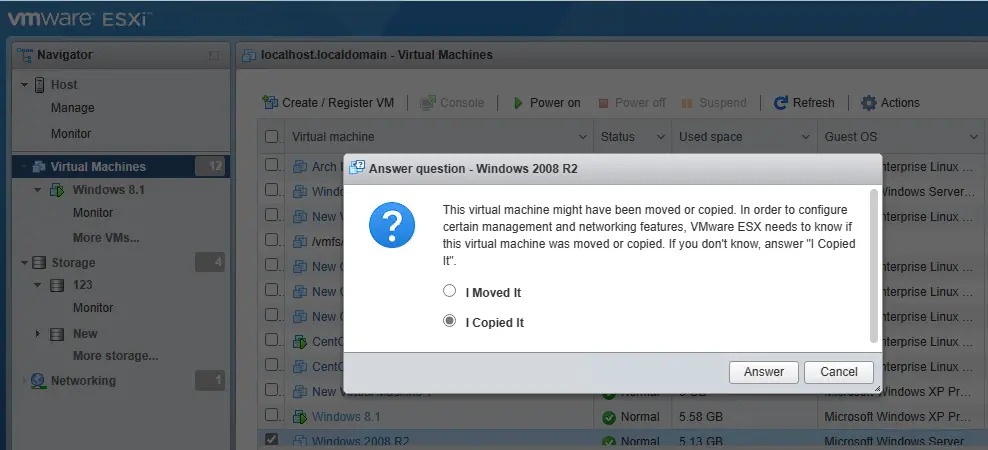Click the Refresh arrow icon
Screen dimensions: 988x450
pyautogui.click(x=781, y=103)
